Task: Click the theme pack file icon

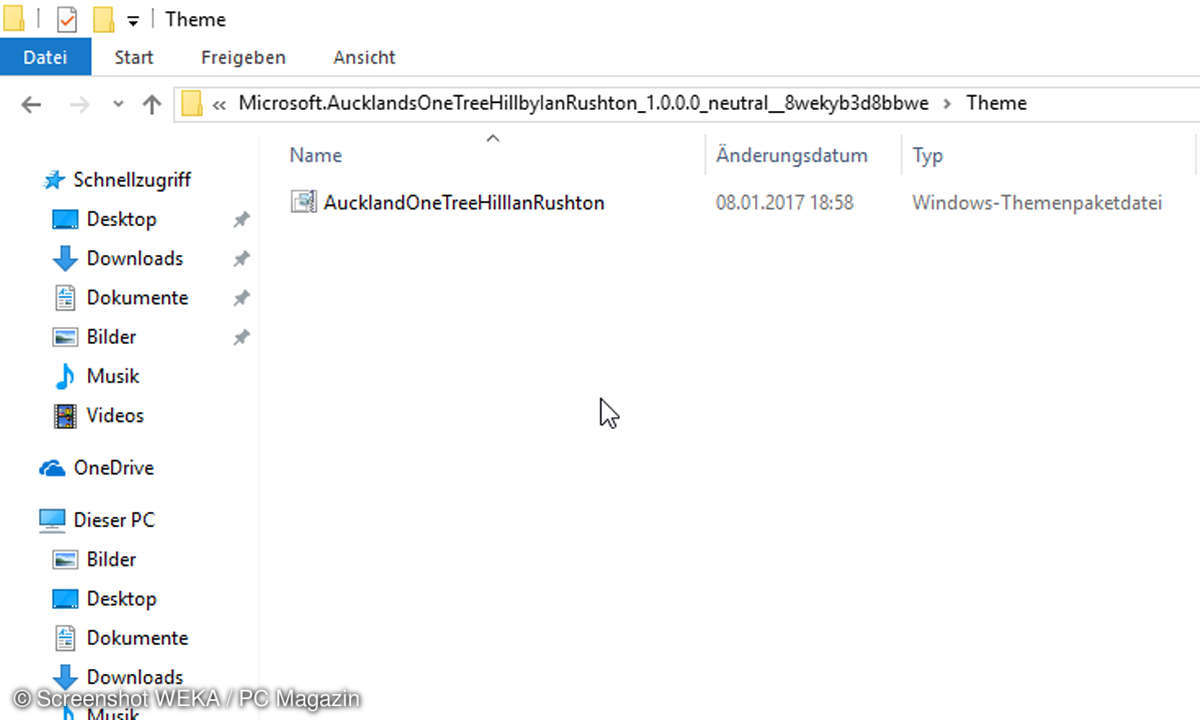Action: click(x=303, y=202)
